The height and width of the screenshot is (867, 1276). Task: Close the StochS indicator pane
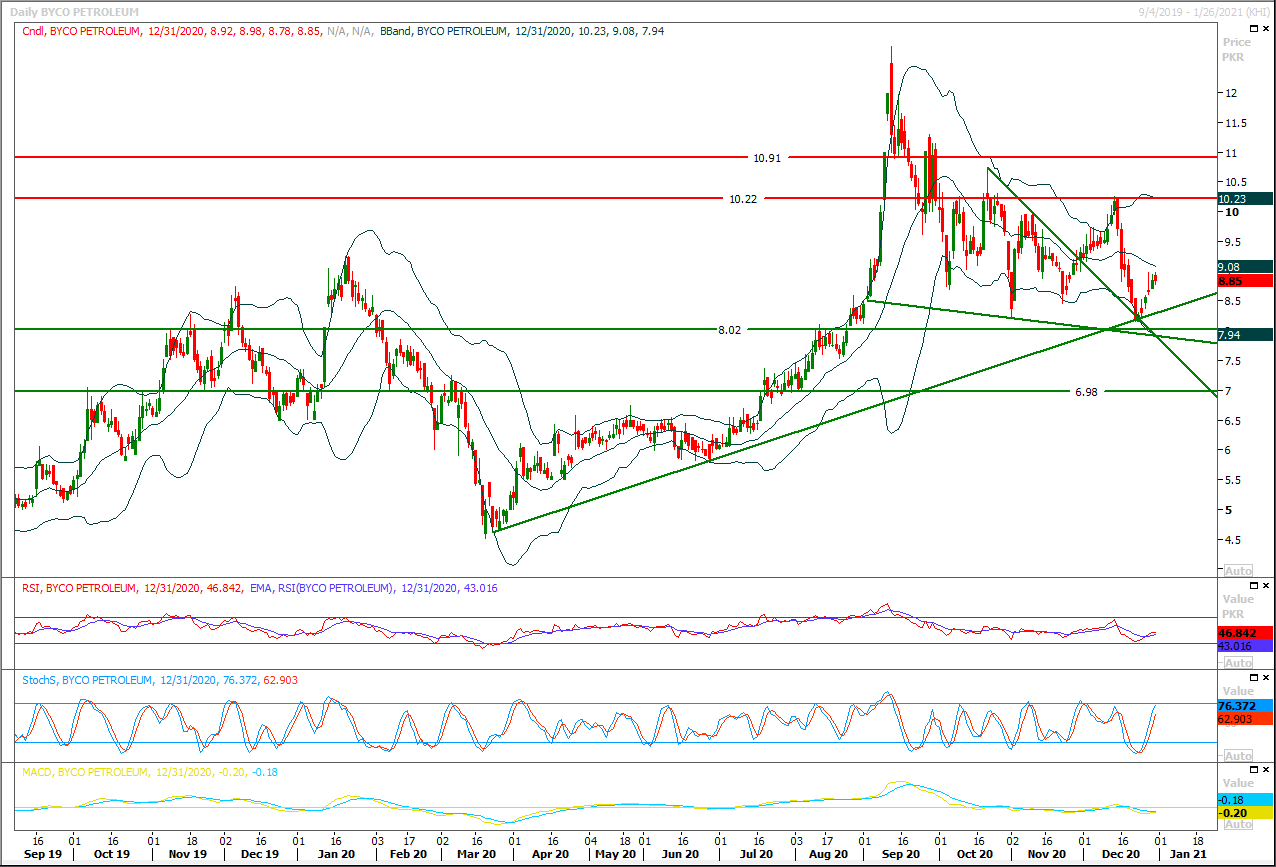pyautogui.click(x=1266, y=680)
